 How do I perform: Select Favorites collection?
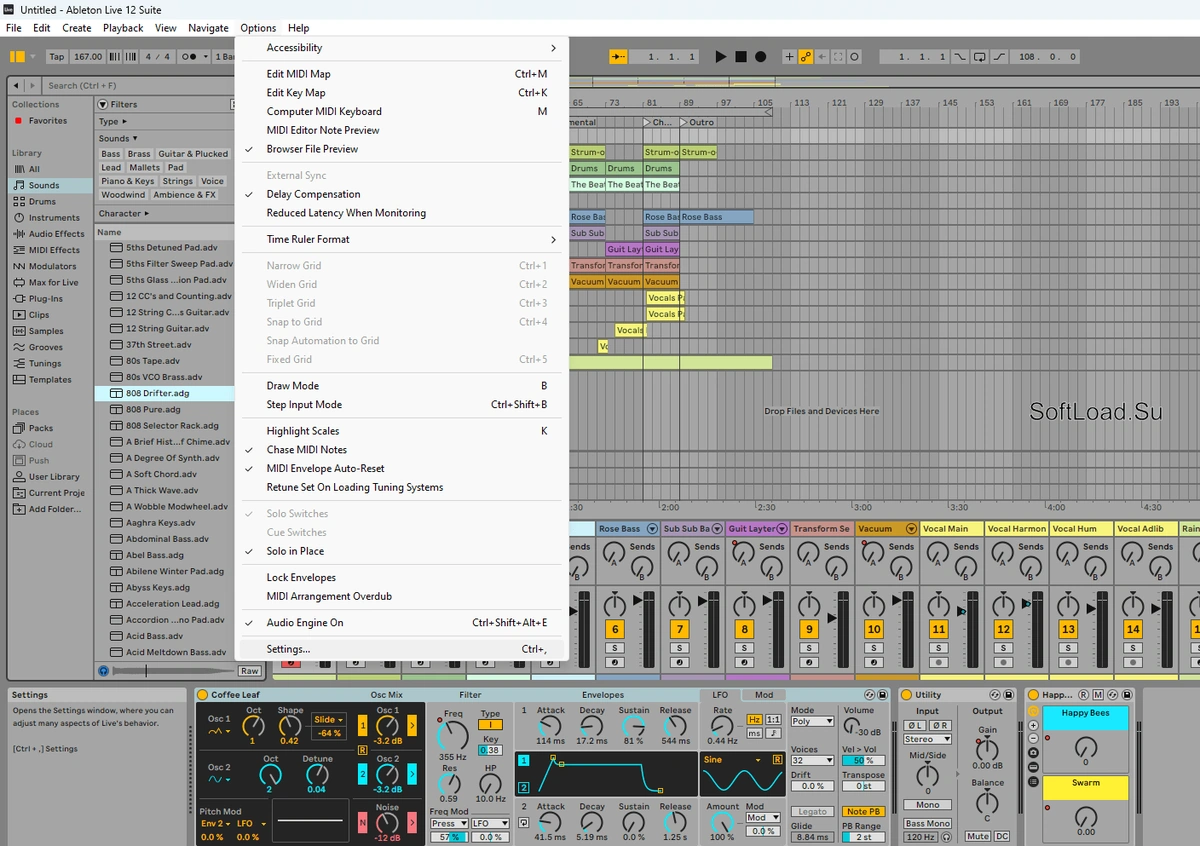pos(48,121)
